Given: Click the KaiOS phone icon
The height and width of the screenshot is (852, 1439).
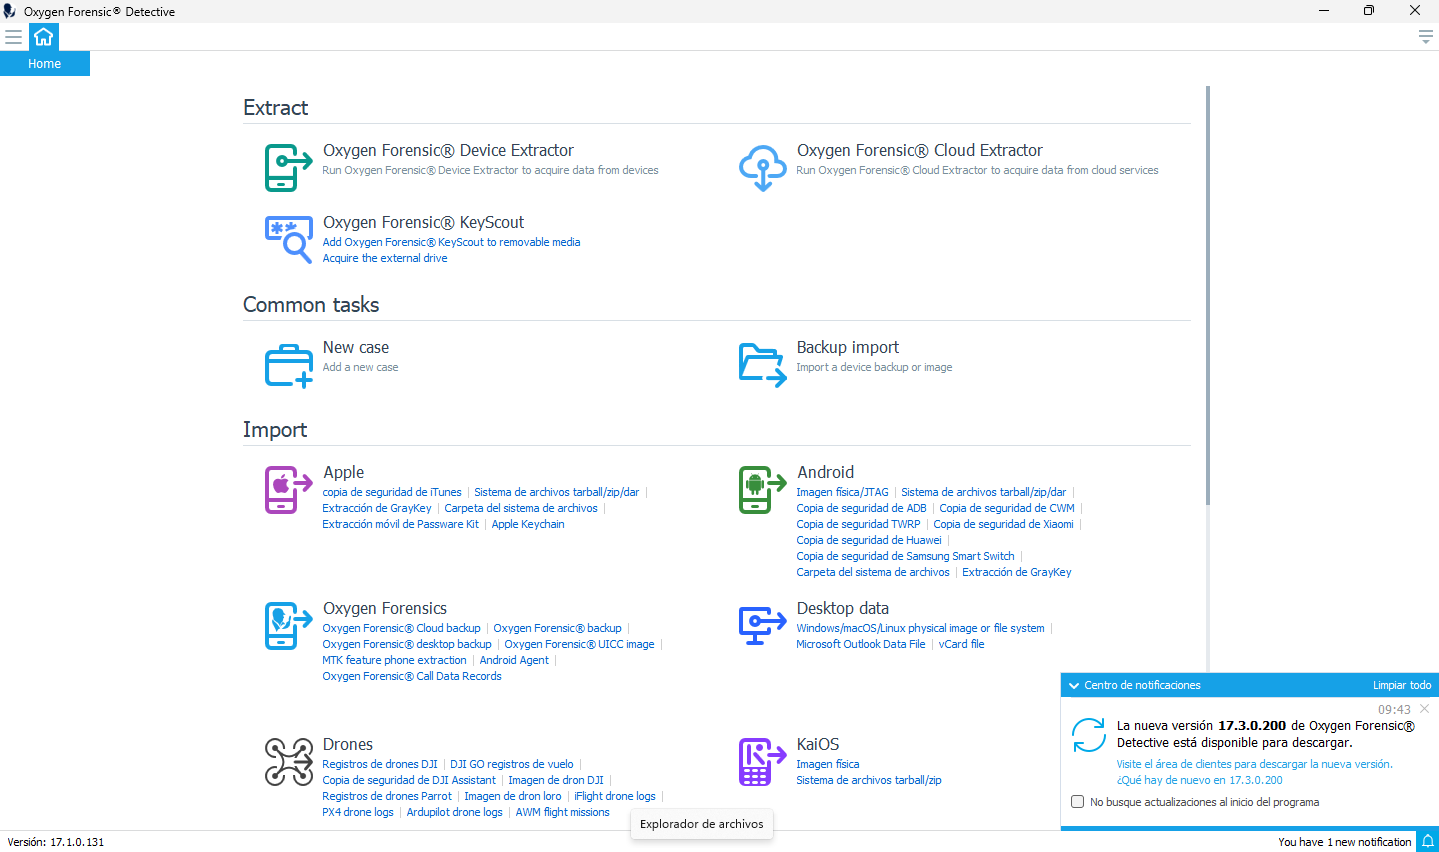Looking at the screenshot, I should tap(763, 761).
